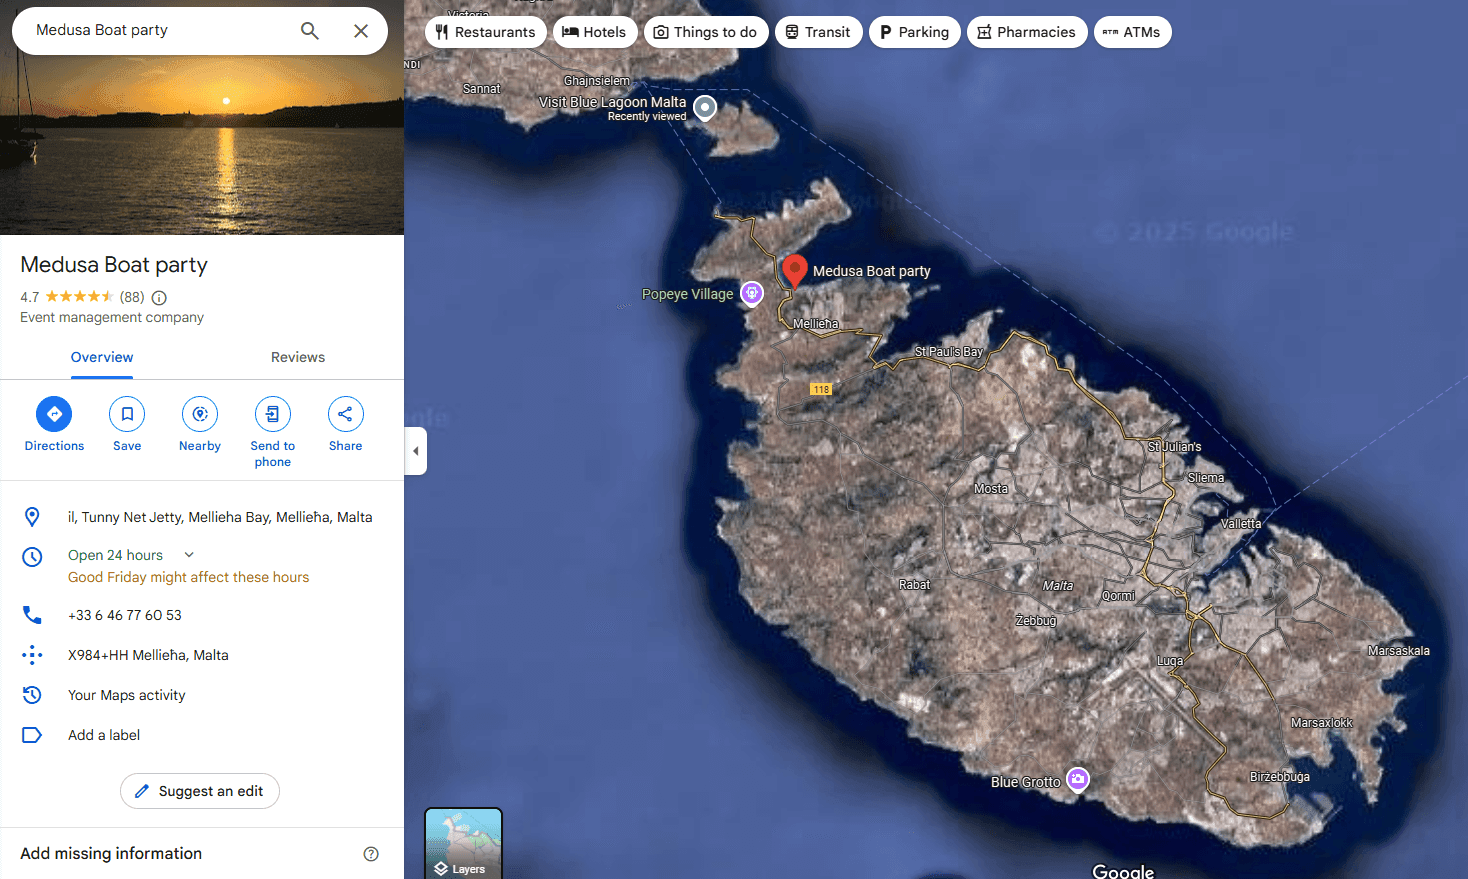Viewport: 1468px width, 879px height.
Task: Collapse the side panel with the arrow
Action: click(x=416, y=451)
